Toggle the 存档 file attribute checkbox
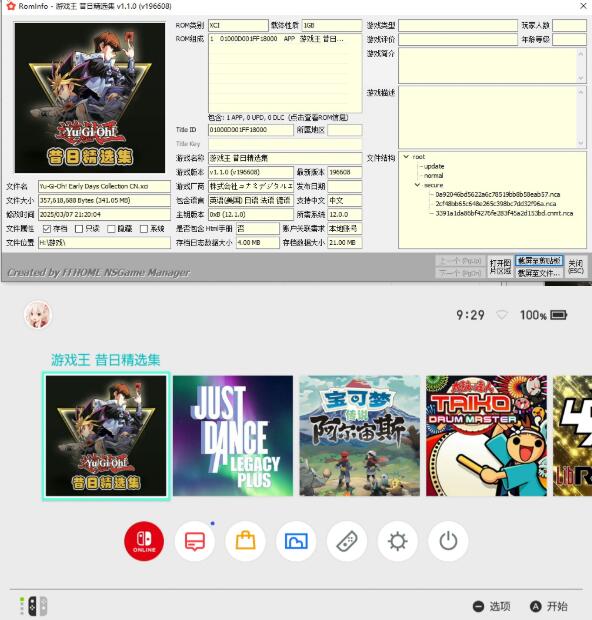This screenshot has width=592, height=620. (47, 229)
